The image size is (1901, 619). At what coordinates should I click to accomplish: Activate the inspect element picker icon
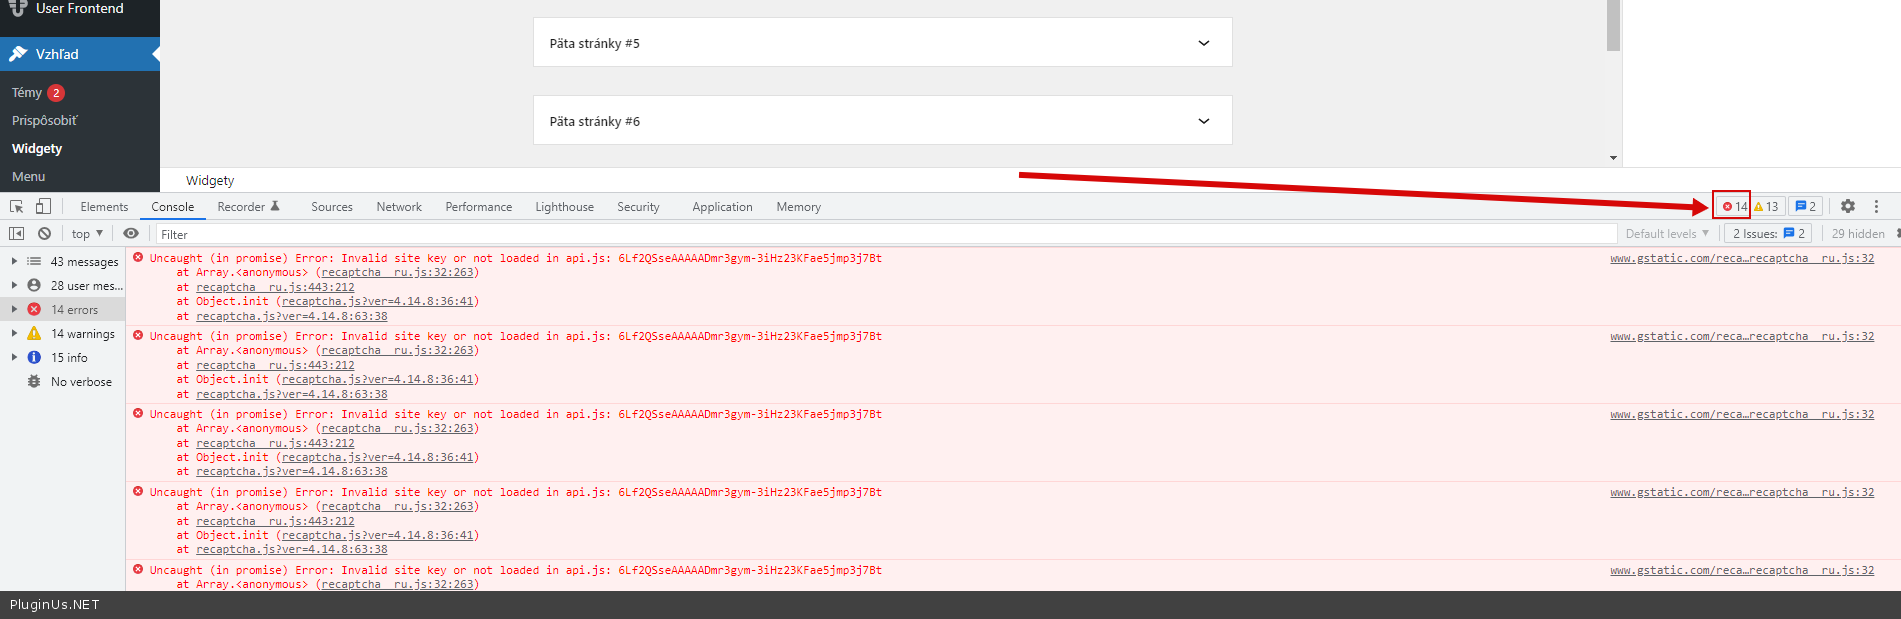click(17, 206)
